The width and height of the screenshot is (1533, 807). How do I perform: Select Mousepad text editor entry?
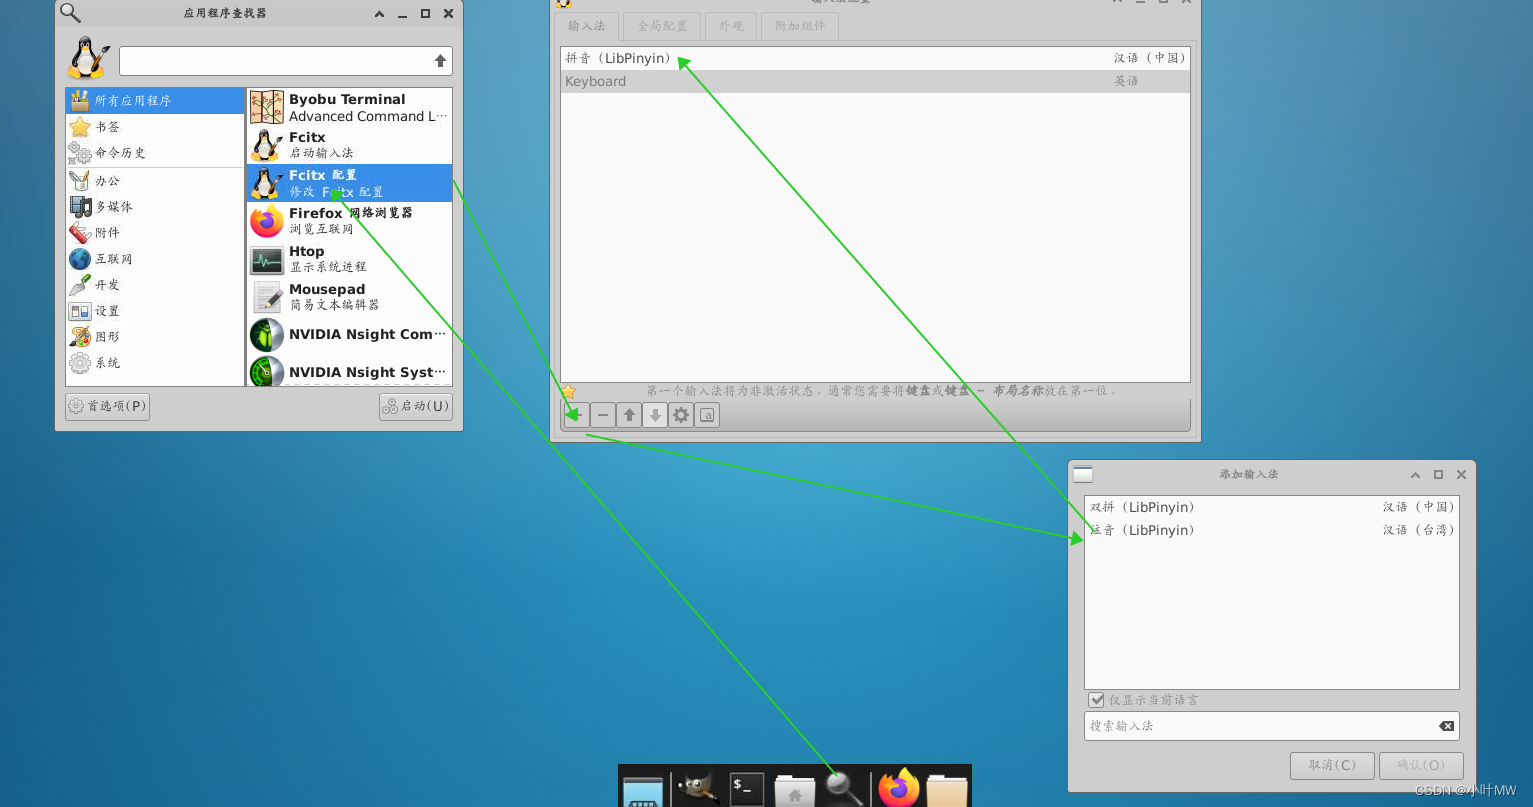[349, 297]
